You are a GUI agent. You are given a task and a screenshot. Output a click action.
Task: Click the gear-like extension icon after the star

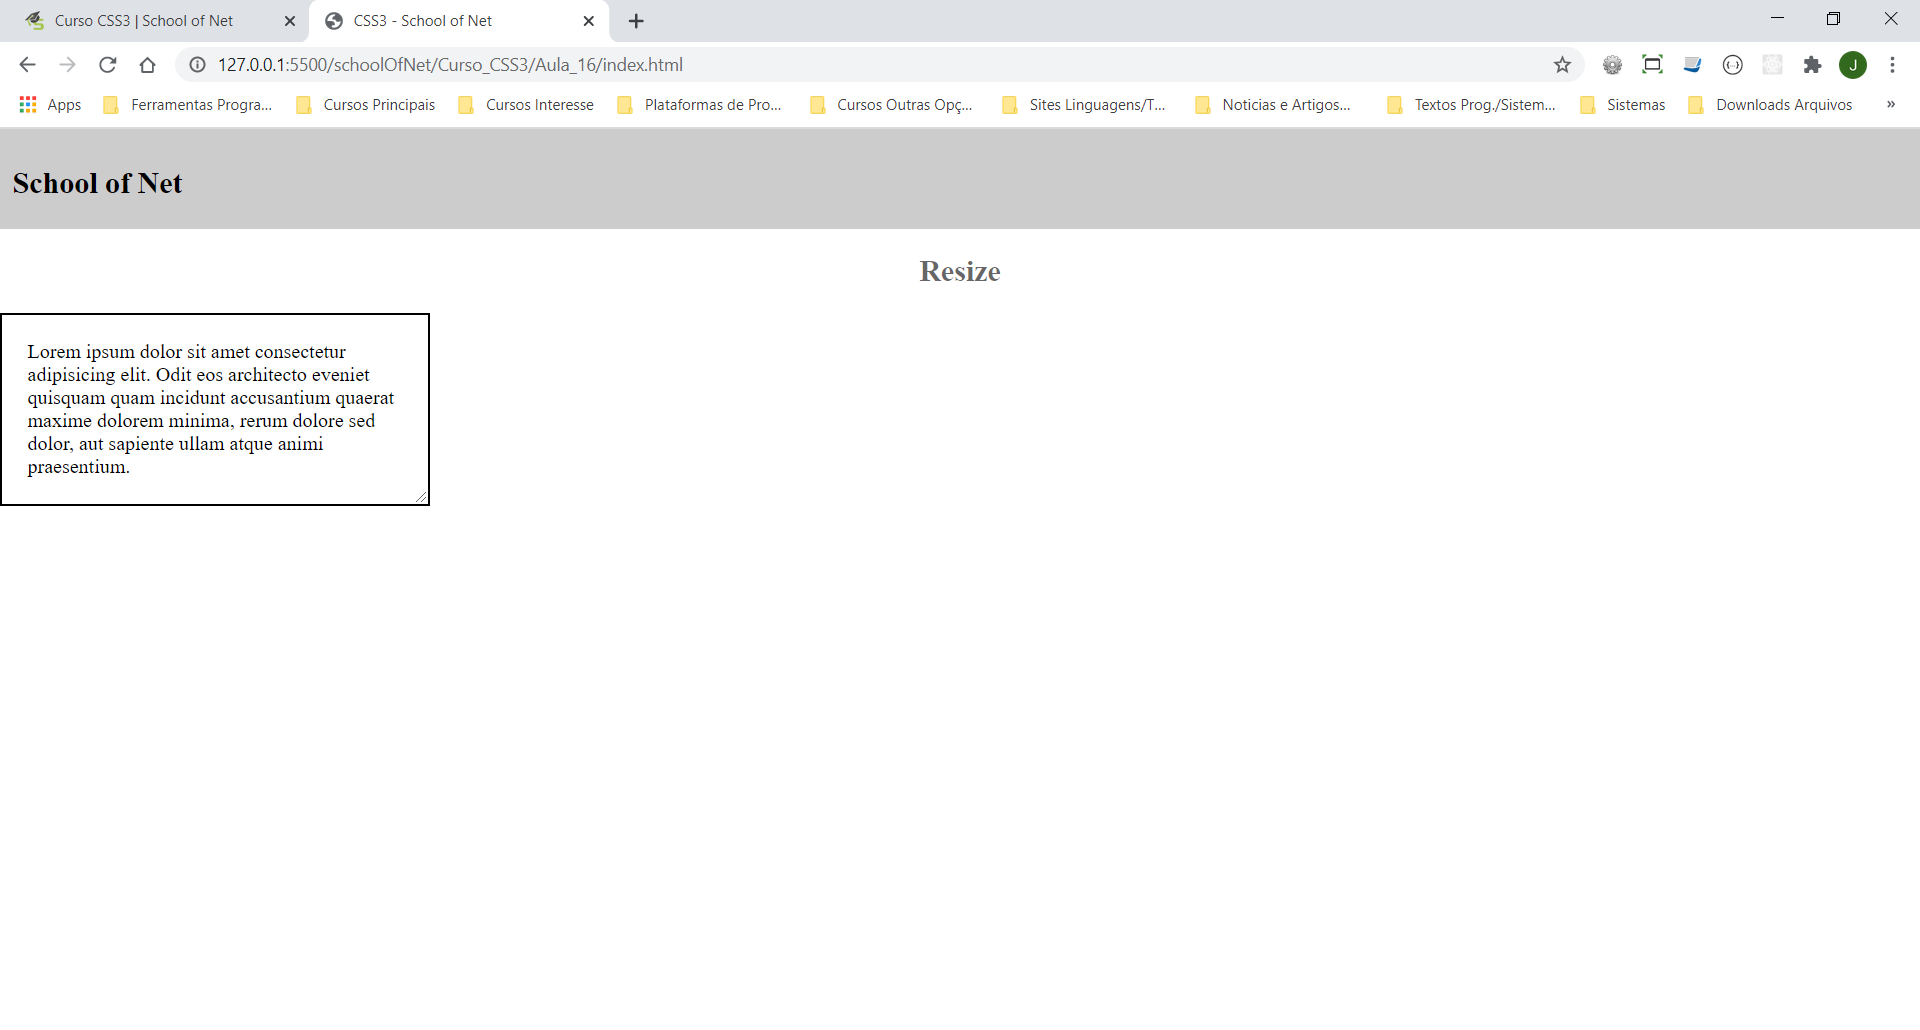1612,65
